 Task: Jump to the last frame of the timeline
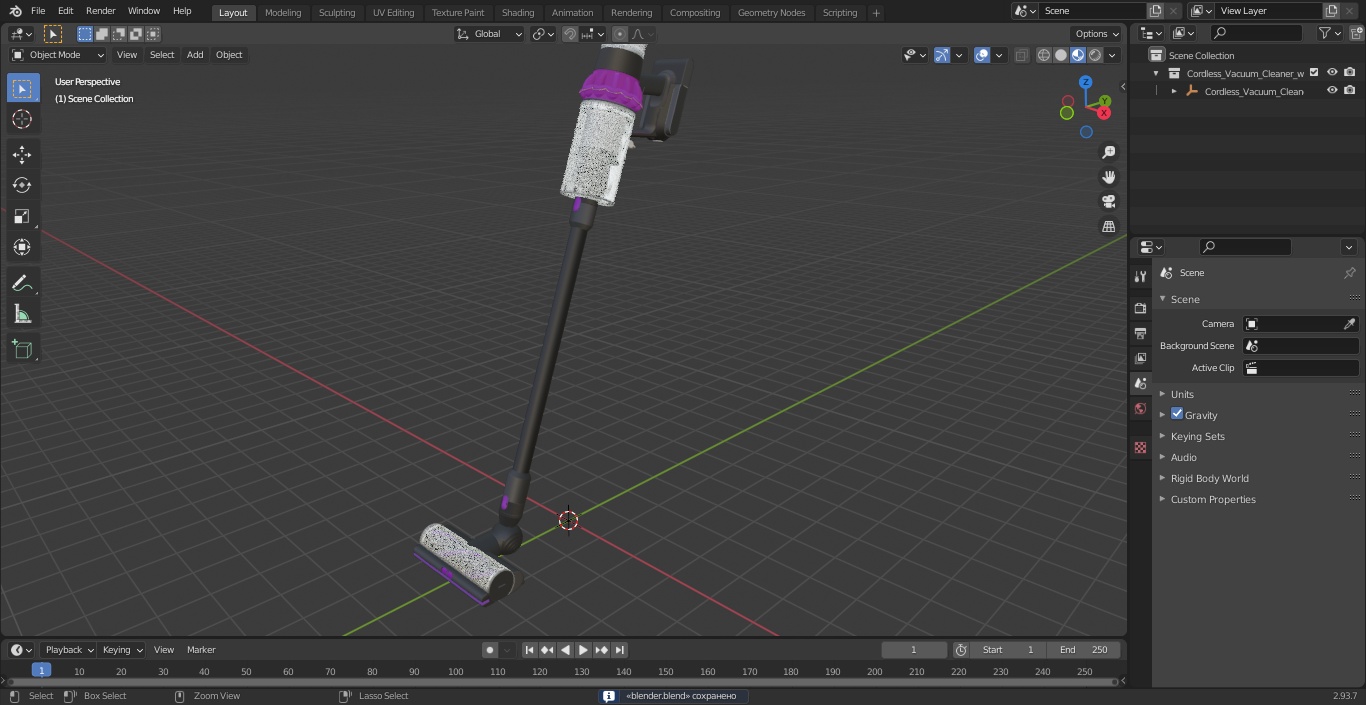(x=619, y=650)
